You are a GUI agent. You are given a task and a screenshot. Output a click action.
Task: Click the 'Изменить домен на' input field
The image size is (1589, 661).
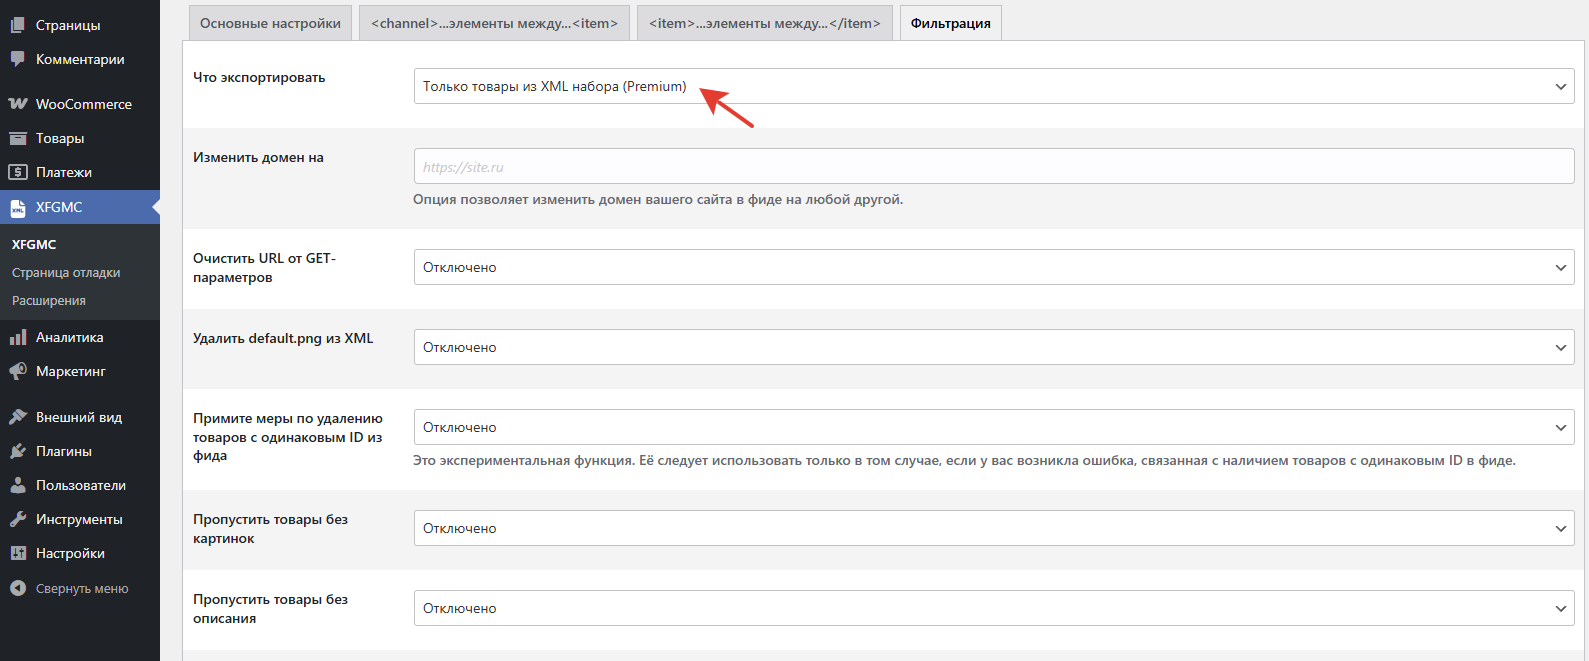click(x=993, y=167)
